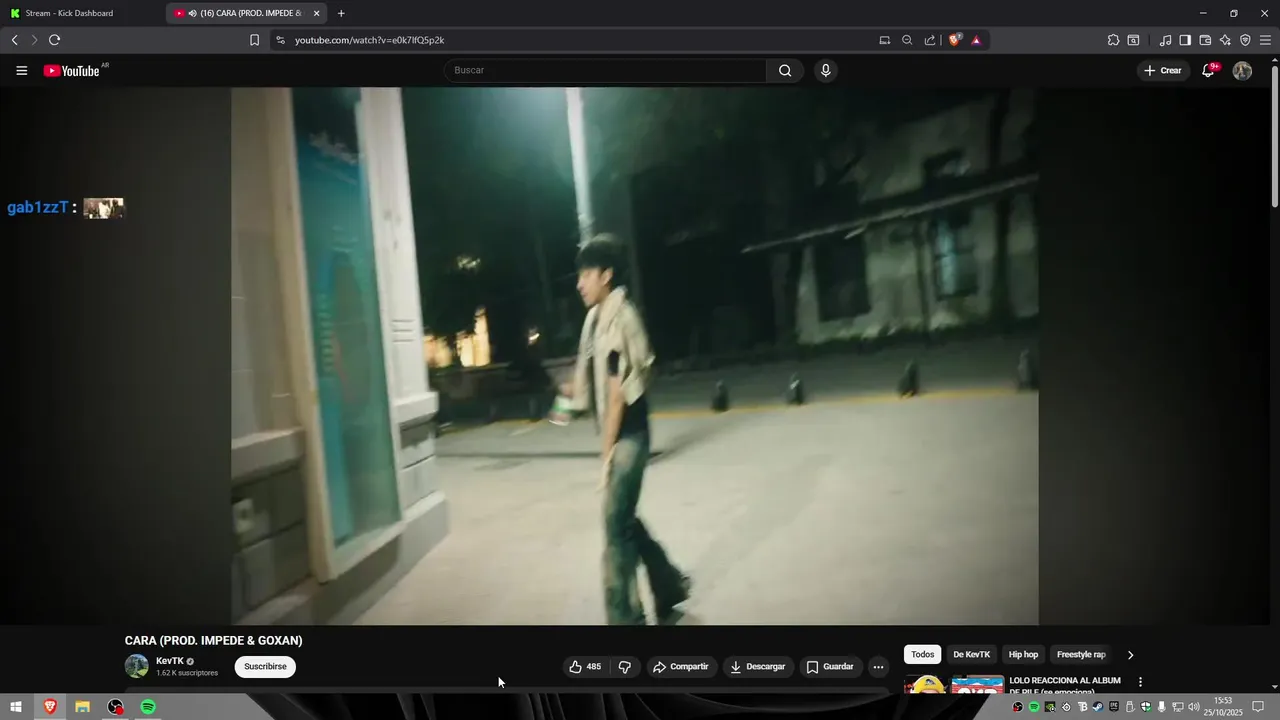Open more actions three-dot menu

click(x=878, y=667)
